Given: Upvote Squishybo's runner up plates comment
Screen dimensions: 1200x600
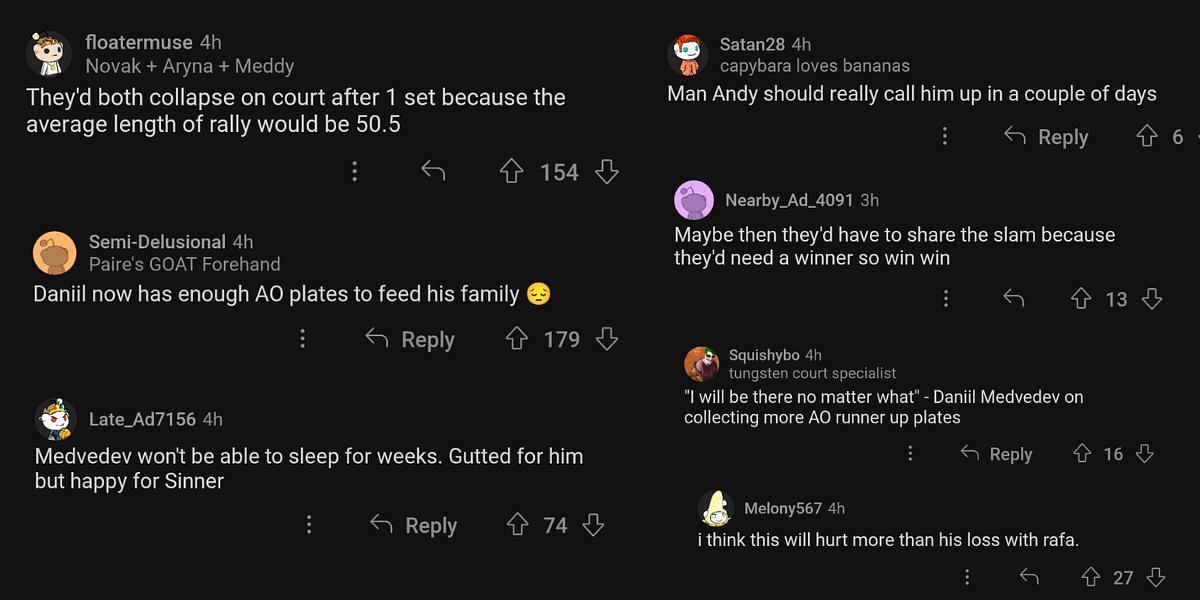Looking at the screenshot, I should pos(1082,454).
